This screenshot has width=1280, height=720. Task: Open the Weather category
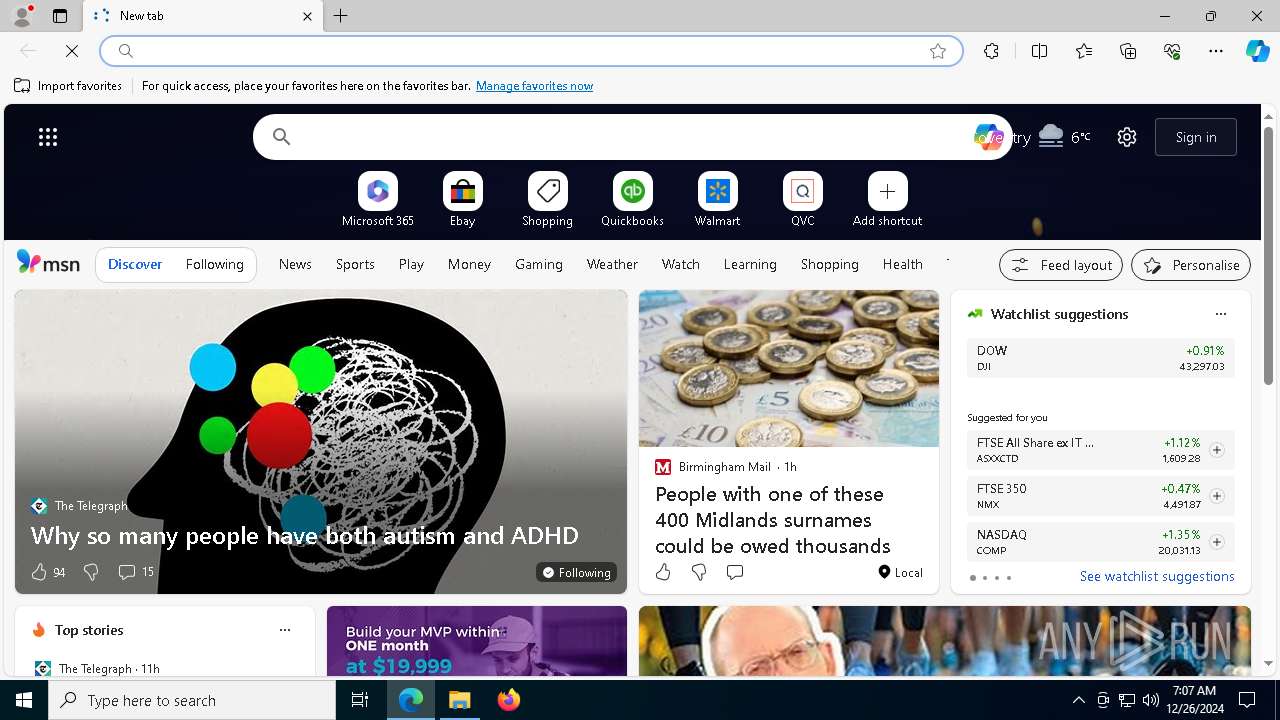tap(612, 264)
